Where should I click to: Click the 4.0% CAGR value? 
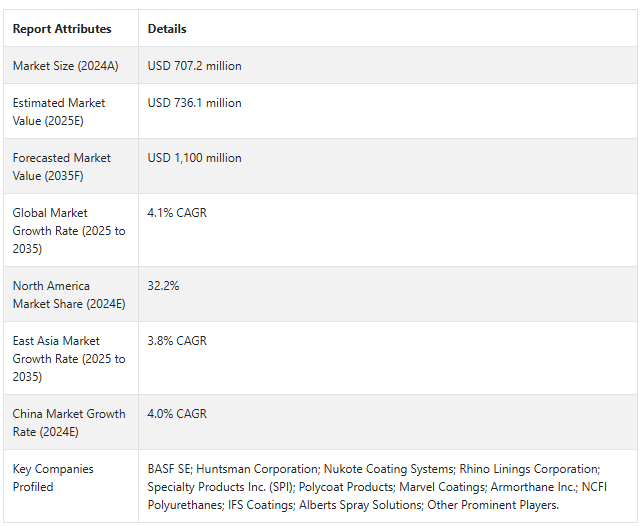tap(177, 414)
